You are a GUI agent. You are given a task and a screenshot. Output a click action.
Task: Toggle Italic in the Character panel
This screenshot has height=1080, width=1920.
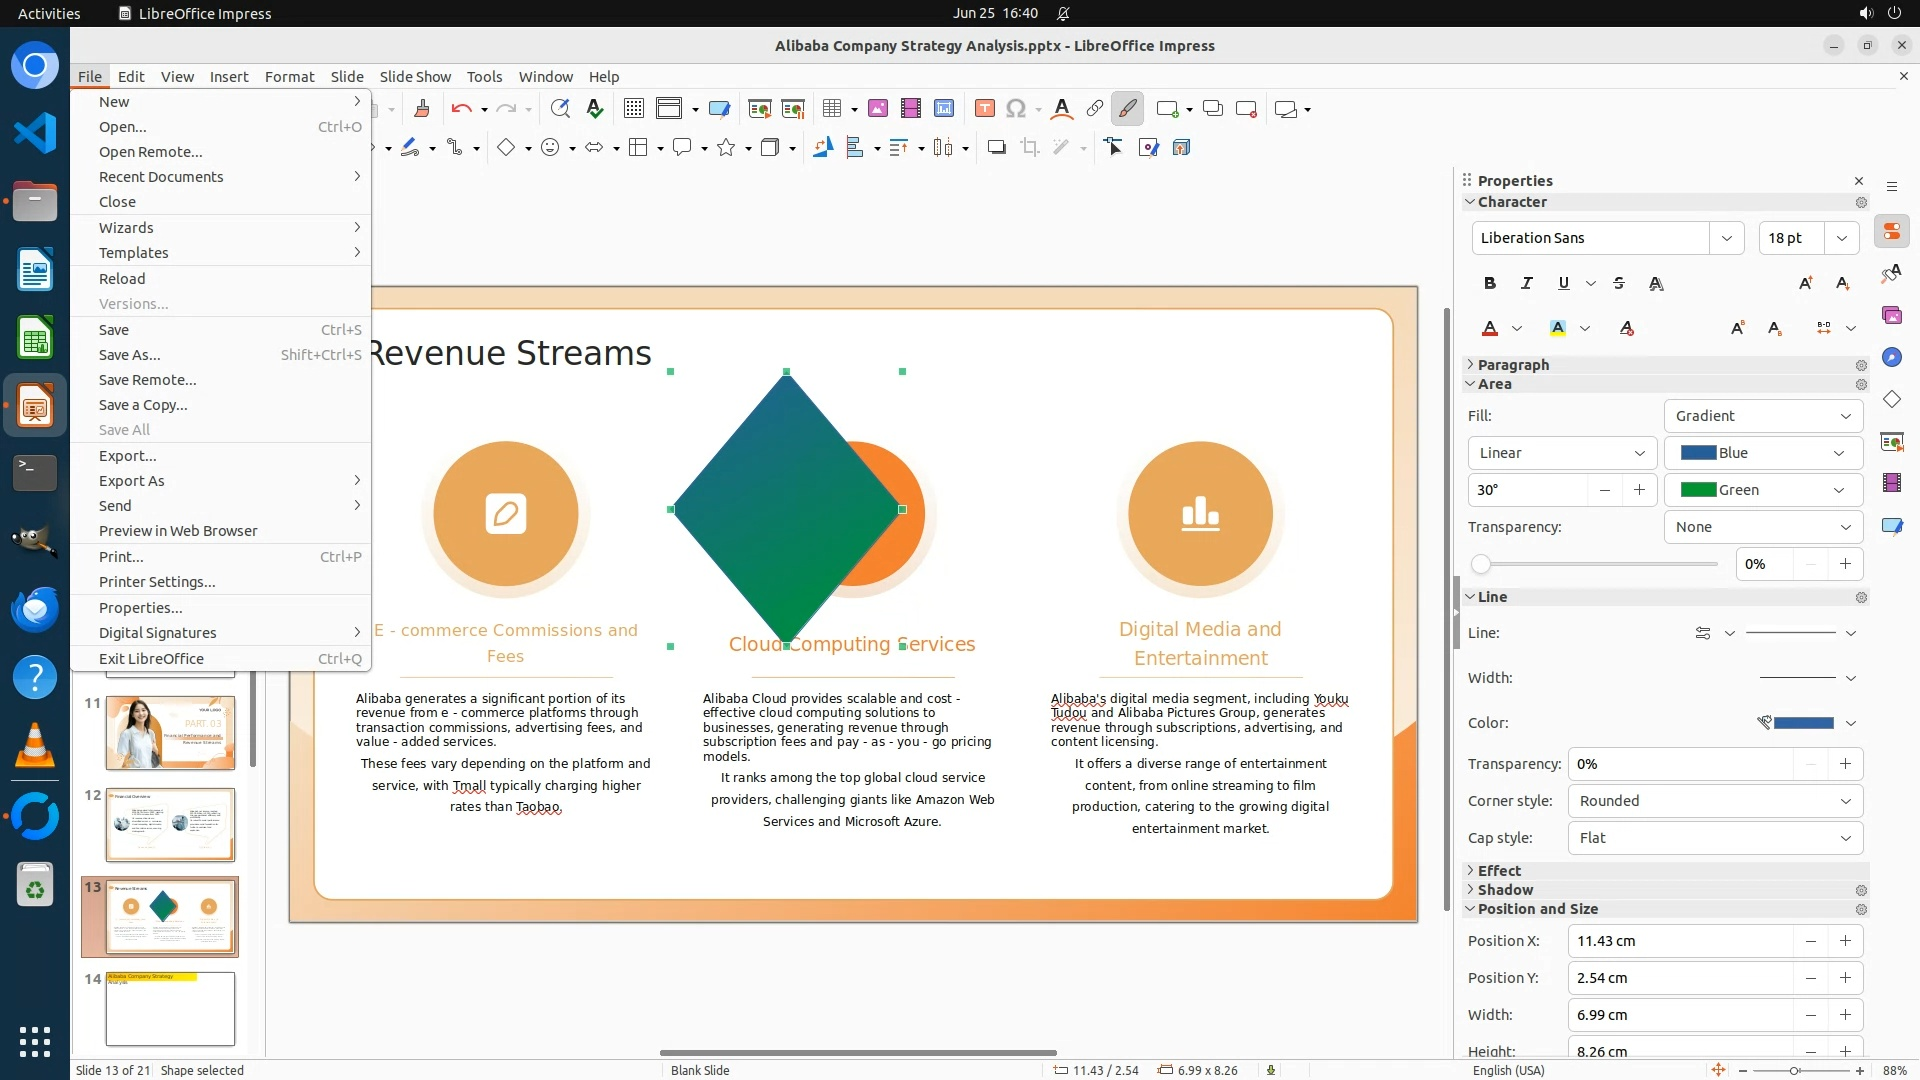(x=1526, y=283)
